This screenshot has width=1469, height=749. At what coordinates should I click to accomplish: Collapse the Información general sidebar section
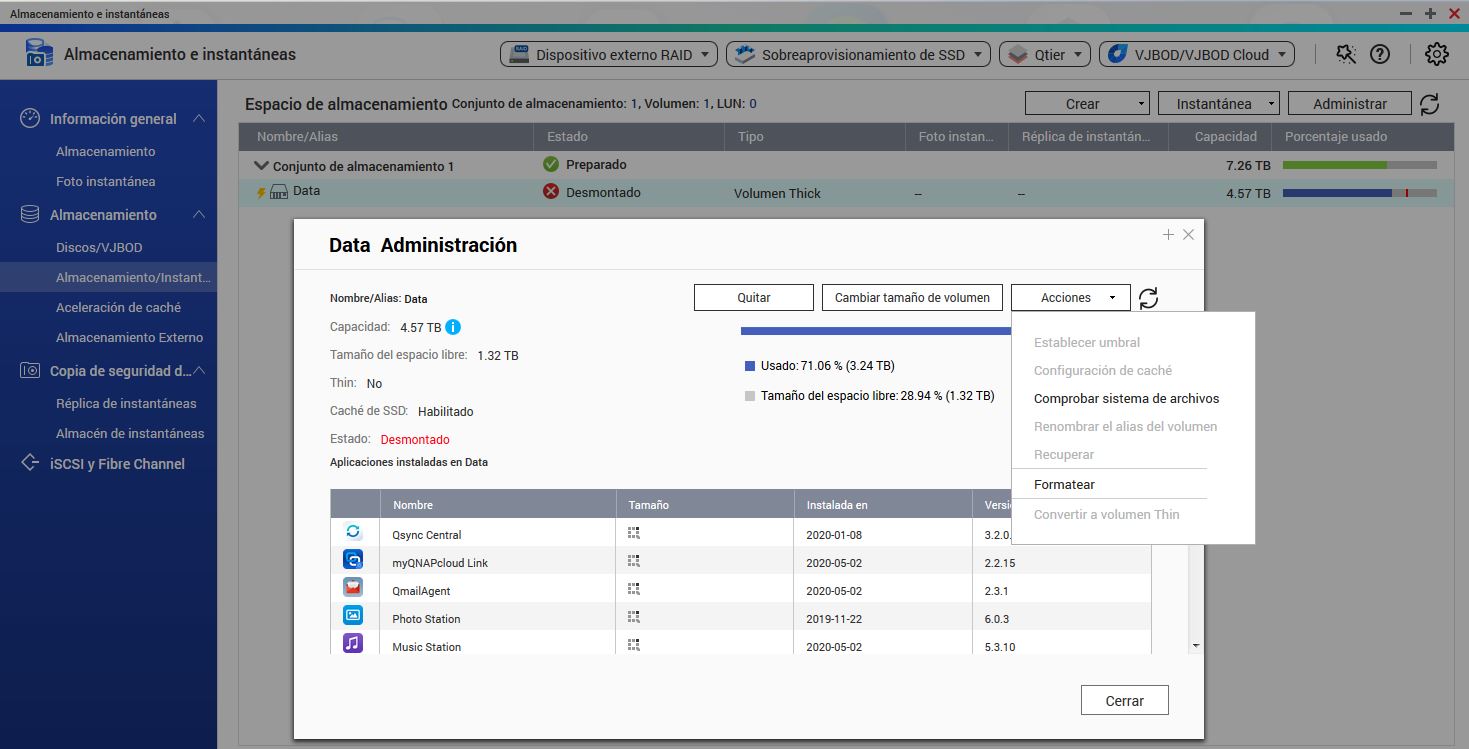pos(199,119)
